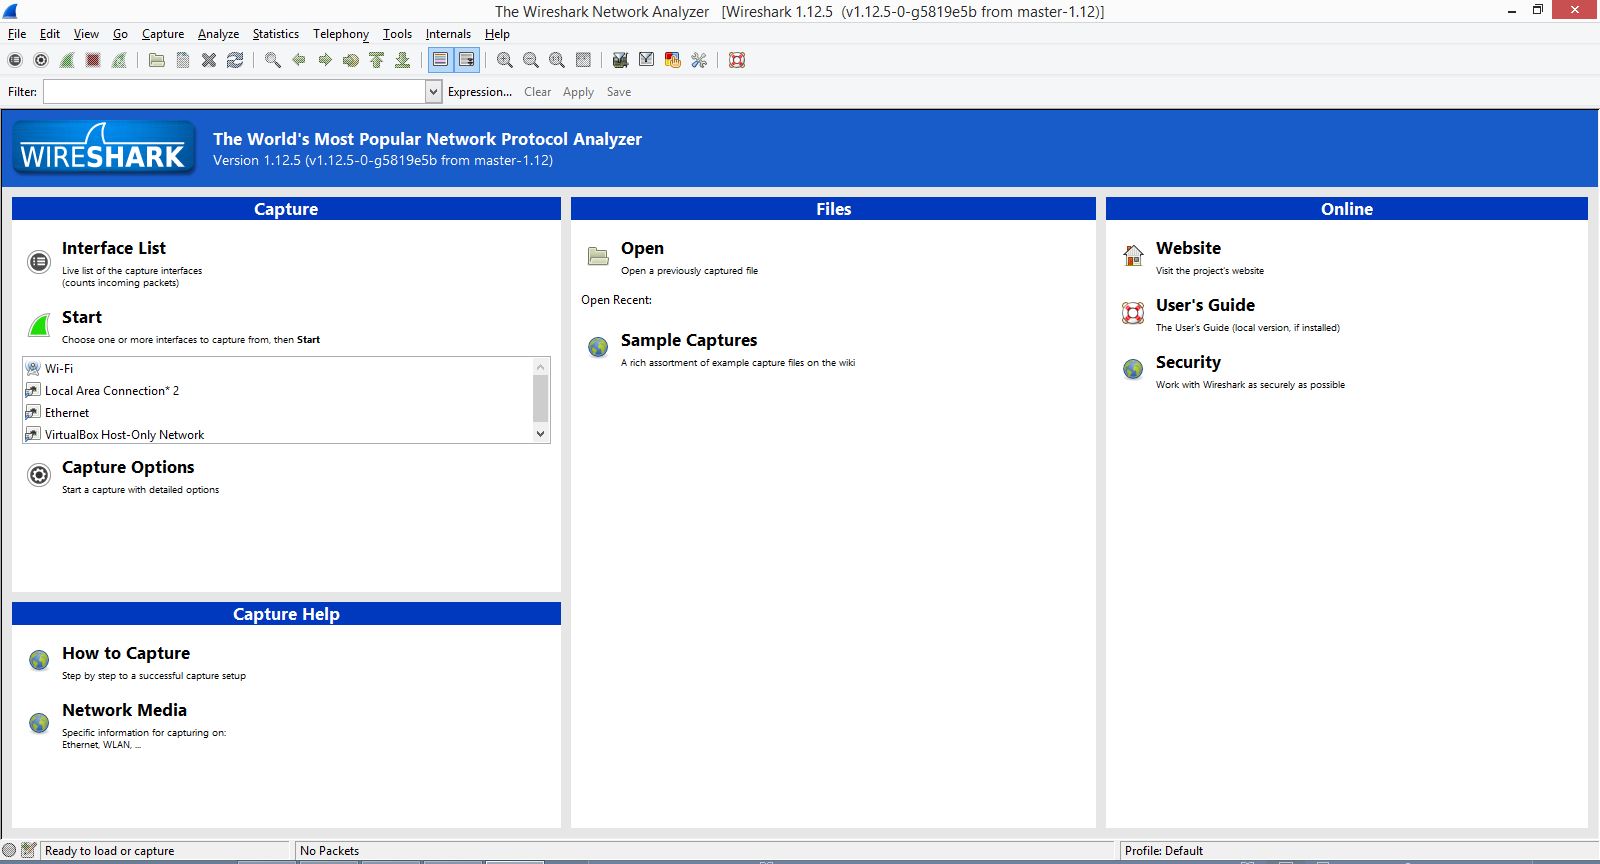Open the Telephony menu
Screen dimensions: 1600x864
pyautogui.click(x=341, y=34)
